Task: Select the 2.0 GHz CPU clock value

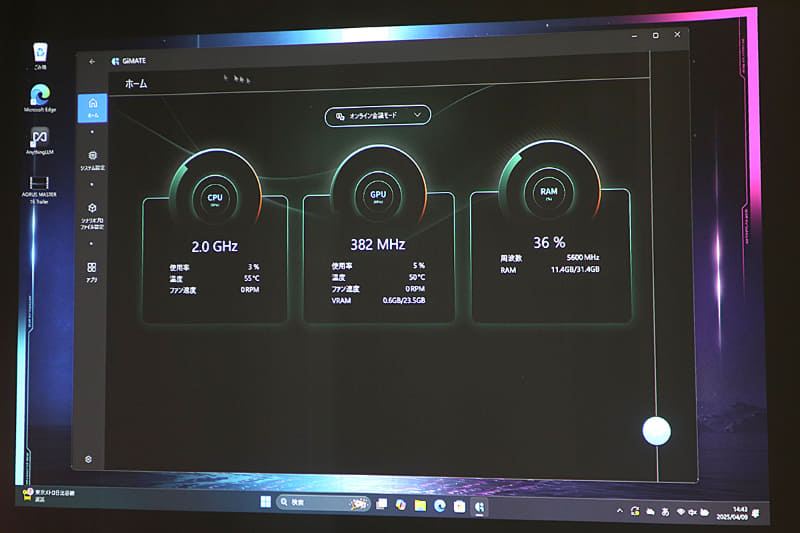Action: point(214,247)
